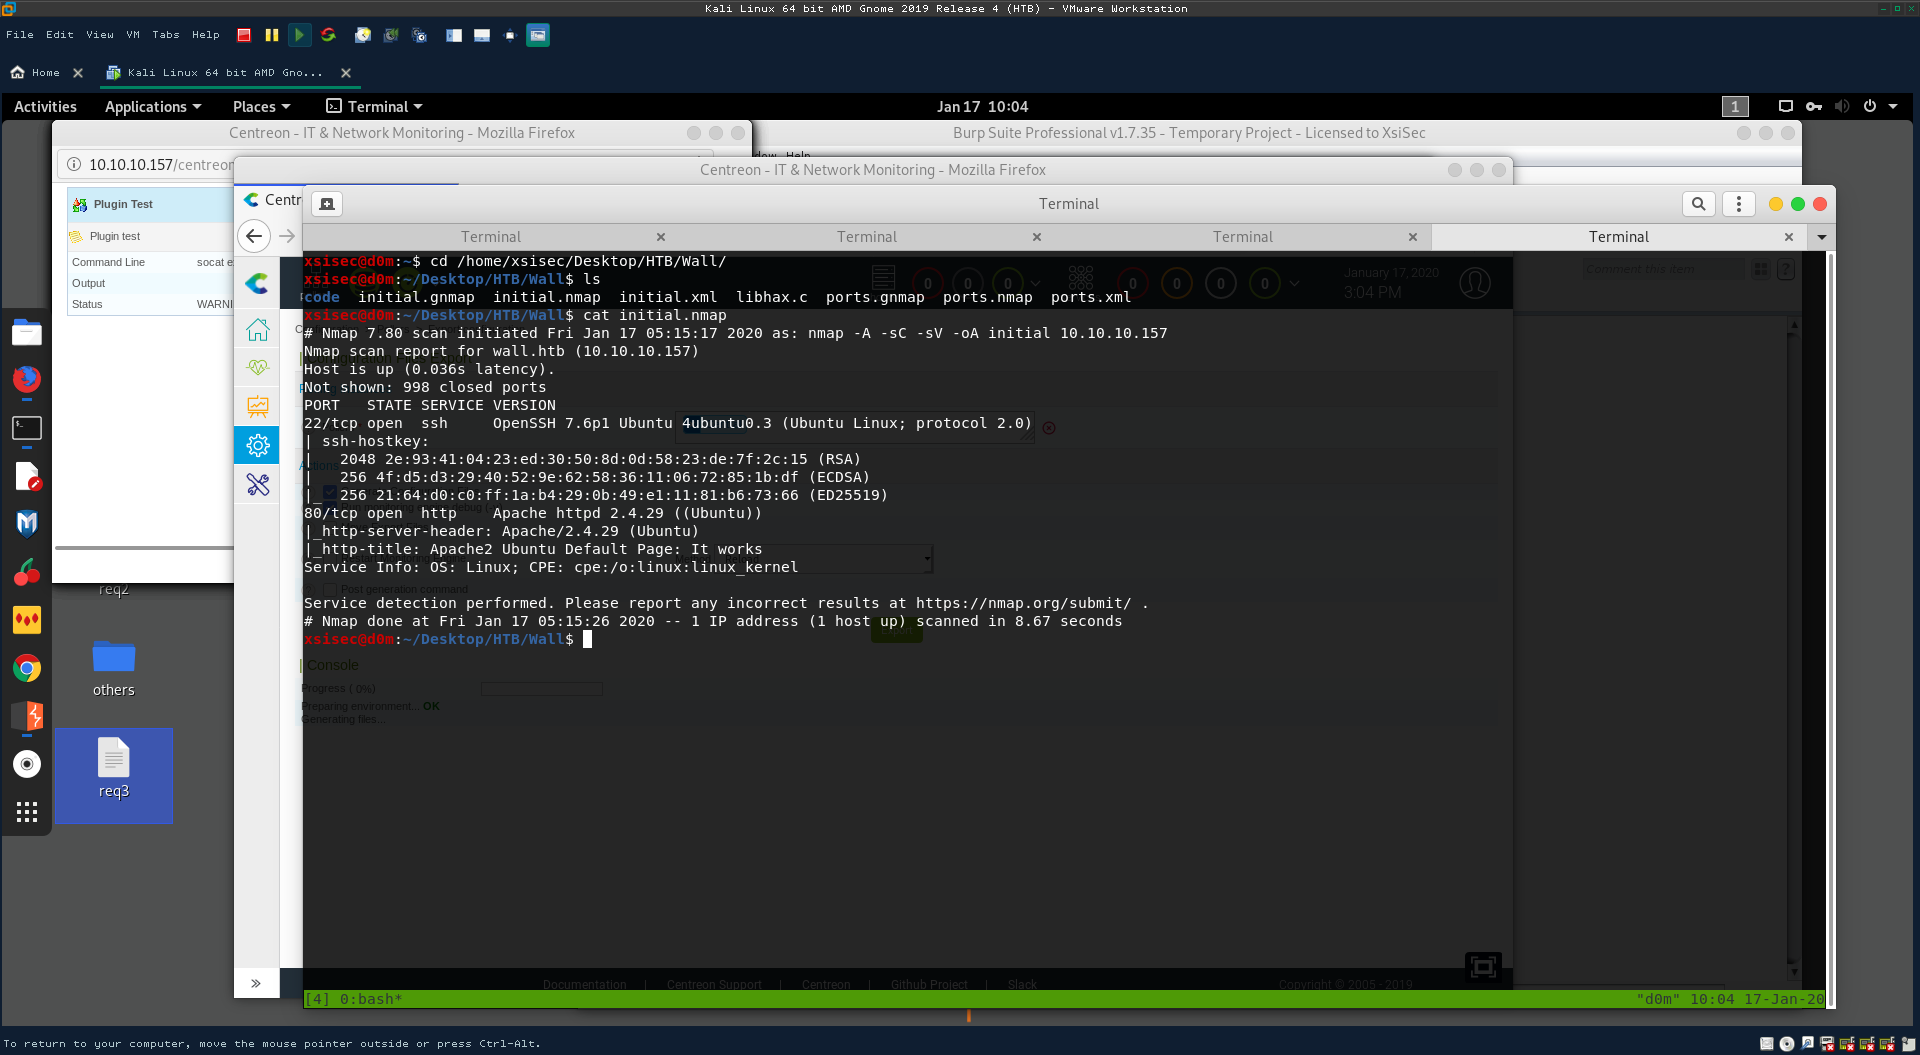
Task: Open the VMware File menu
Action: [x=20, y=35]
